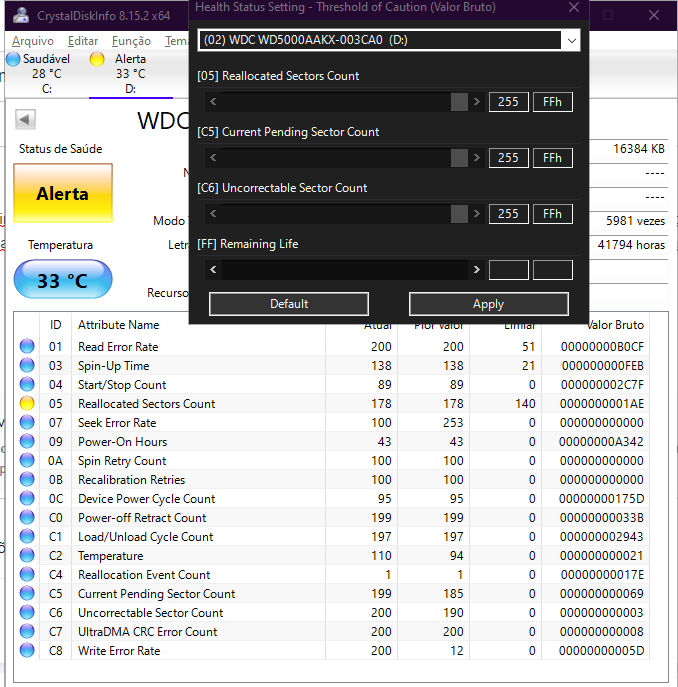Click the blue status dot for Power-off Retract Count

coord(27,517)
